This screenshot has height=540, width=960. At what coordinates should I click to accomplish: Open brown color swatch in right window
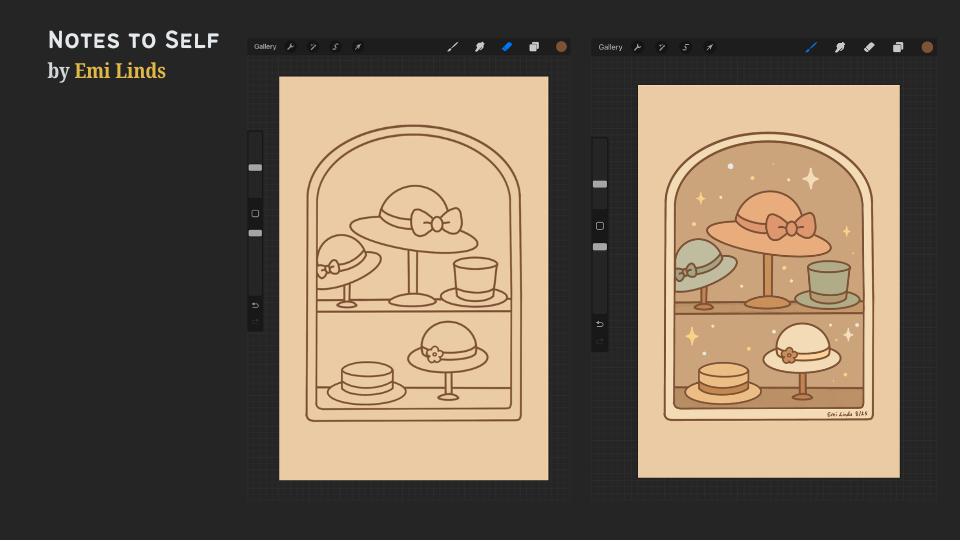tap(927, 47)
